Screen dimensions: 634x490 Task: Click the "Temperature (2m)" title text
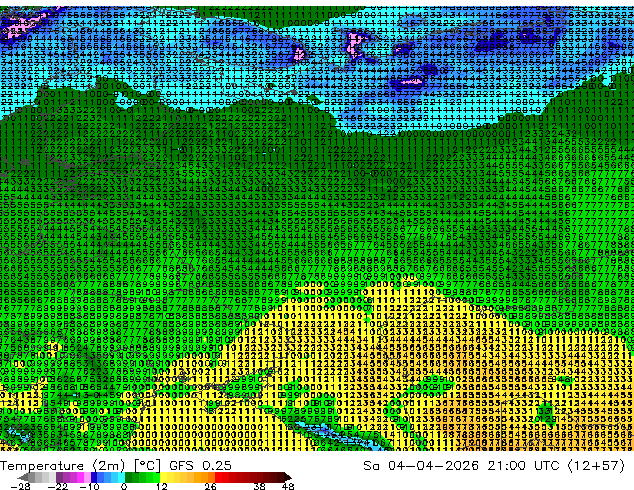pos(63,466)
